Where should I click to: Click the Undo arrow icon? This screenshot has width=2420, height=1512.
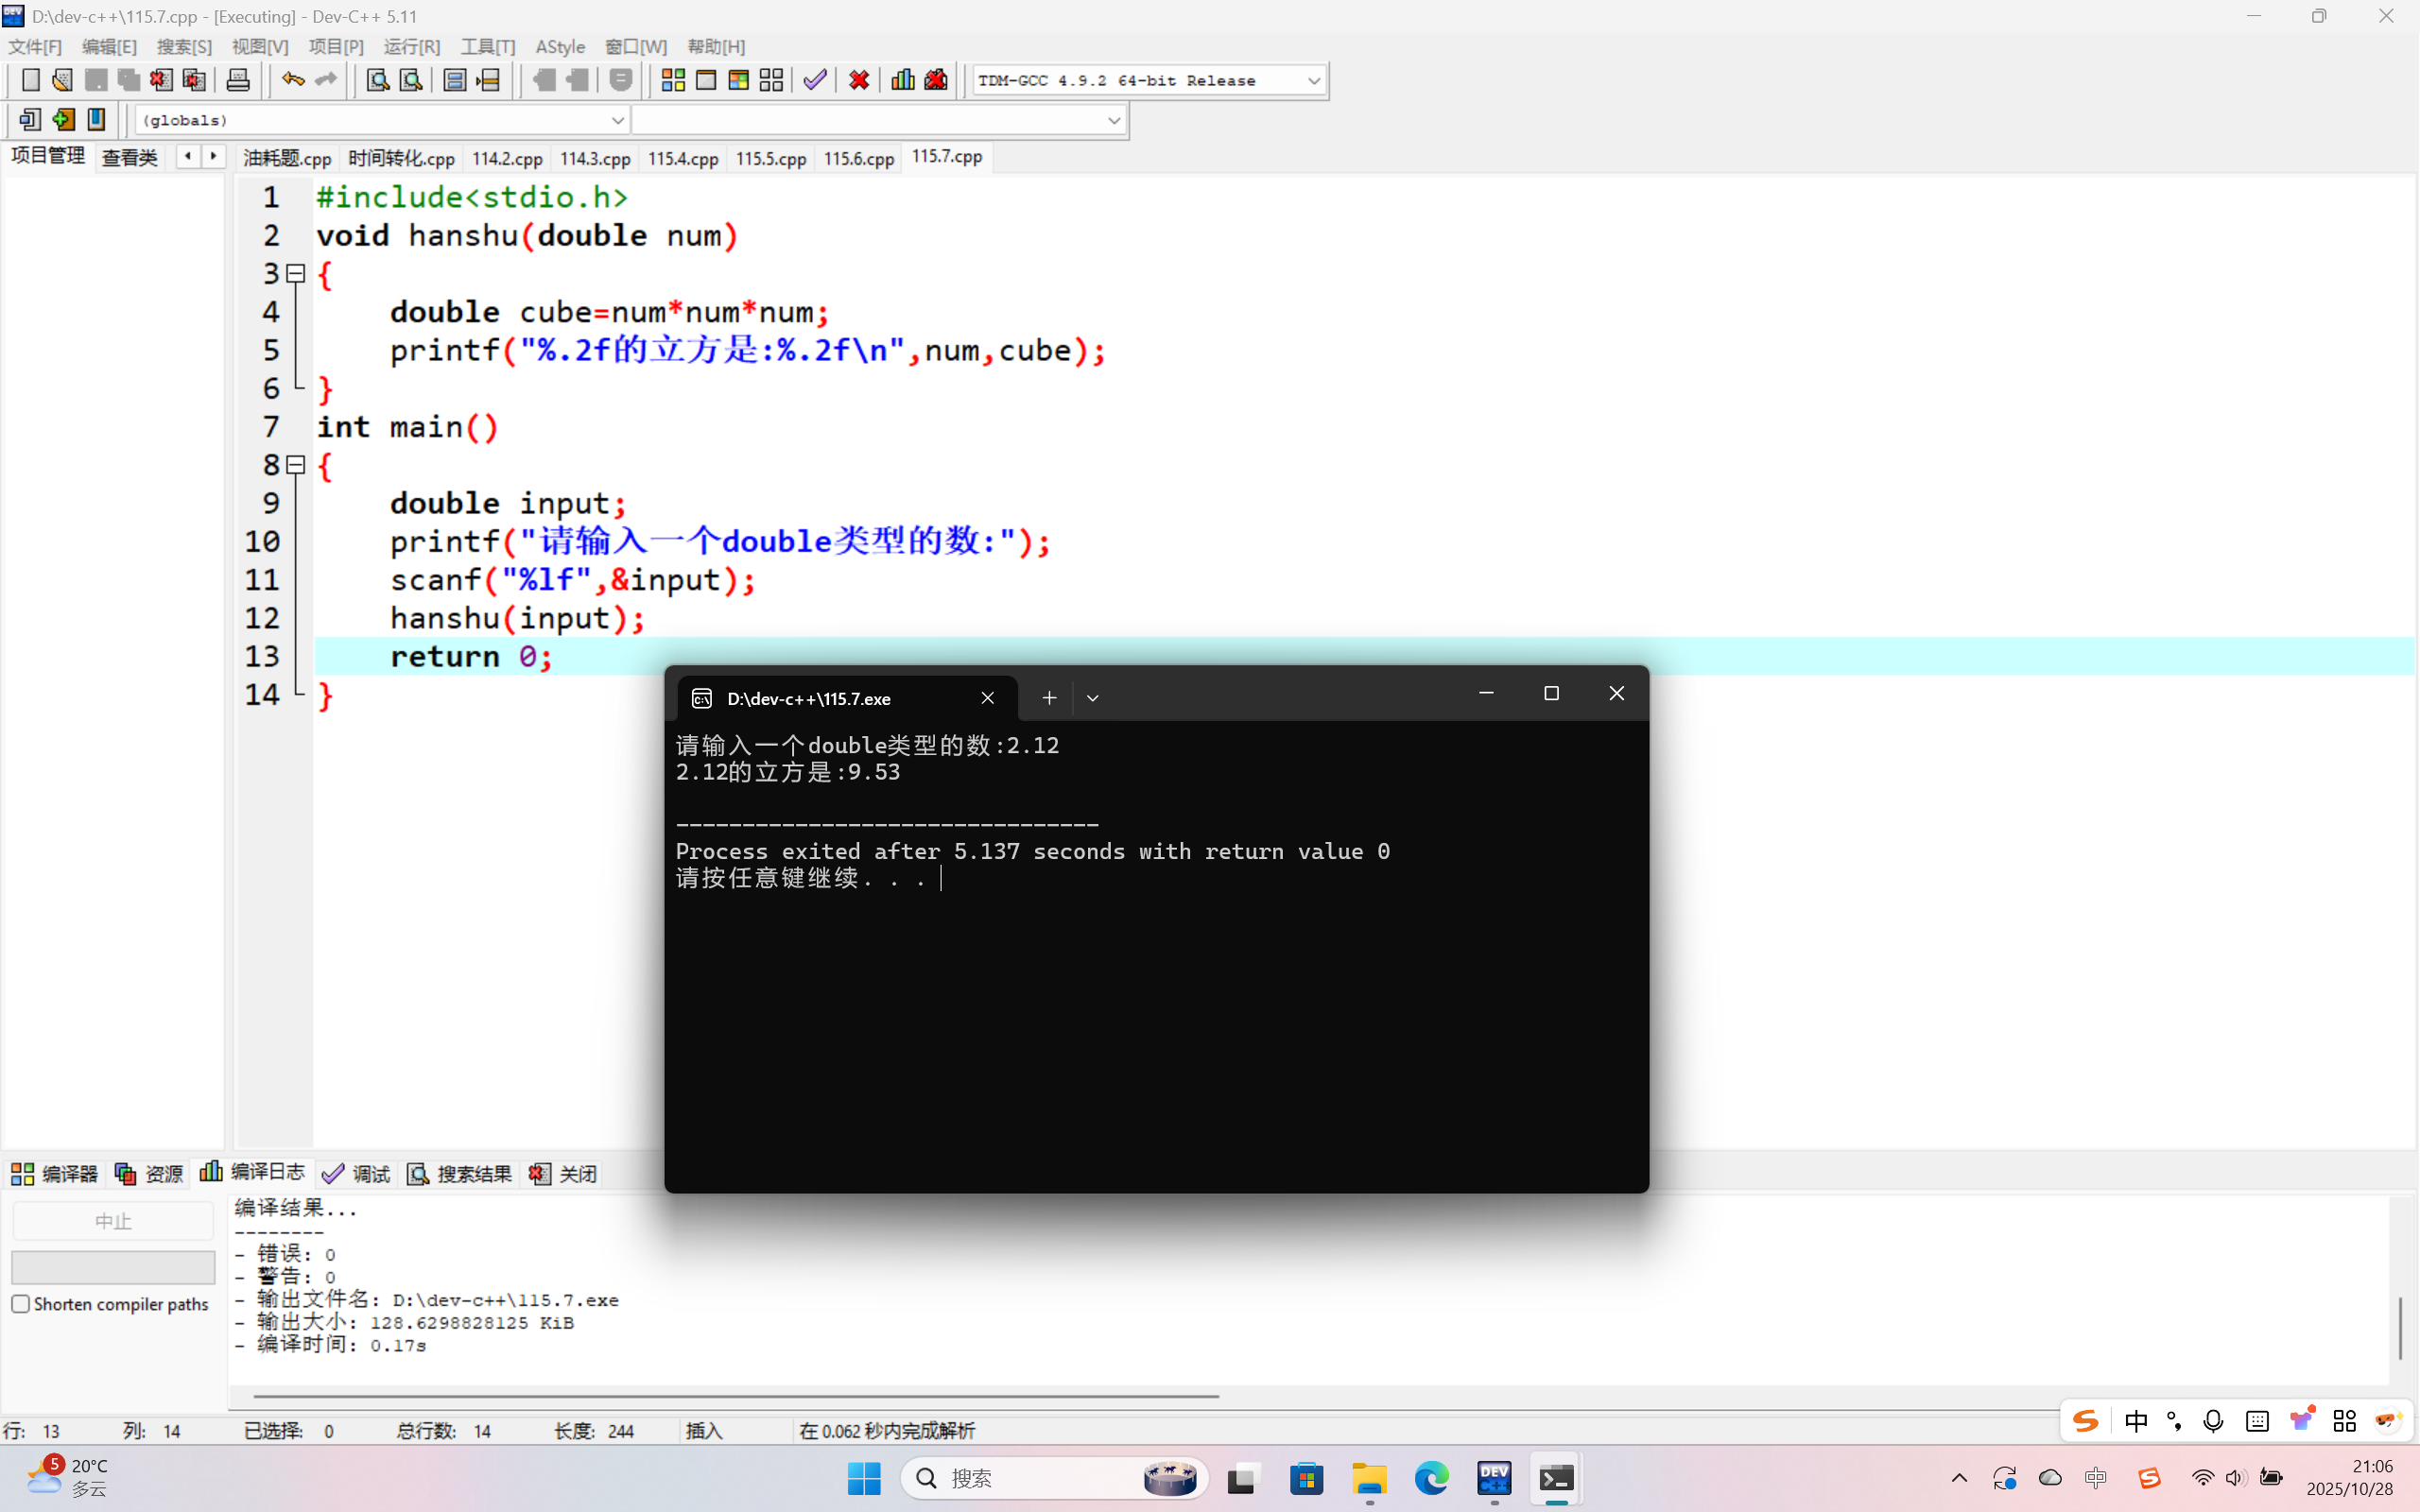(x=292, y=80)
